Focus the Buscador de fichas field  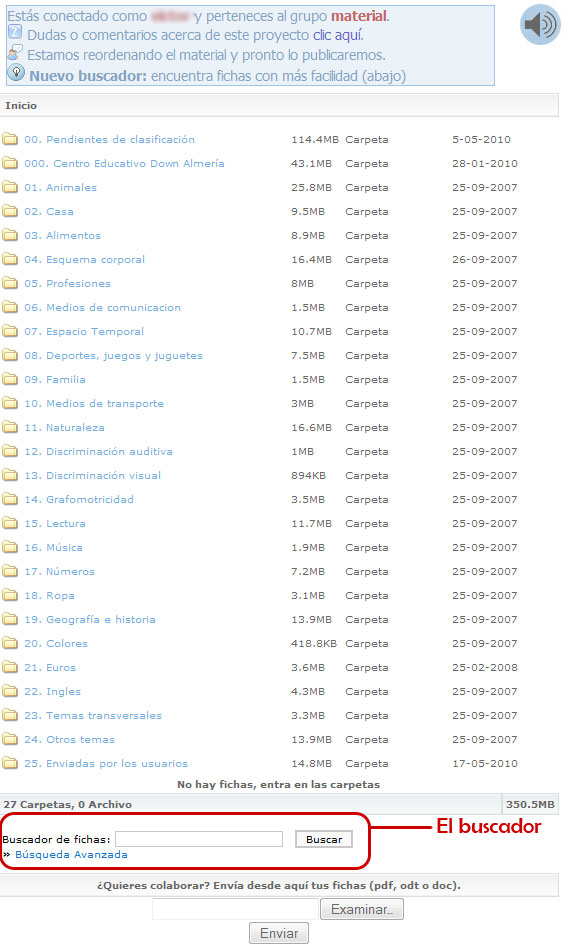[x=199, y=839]
